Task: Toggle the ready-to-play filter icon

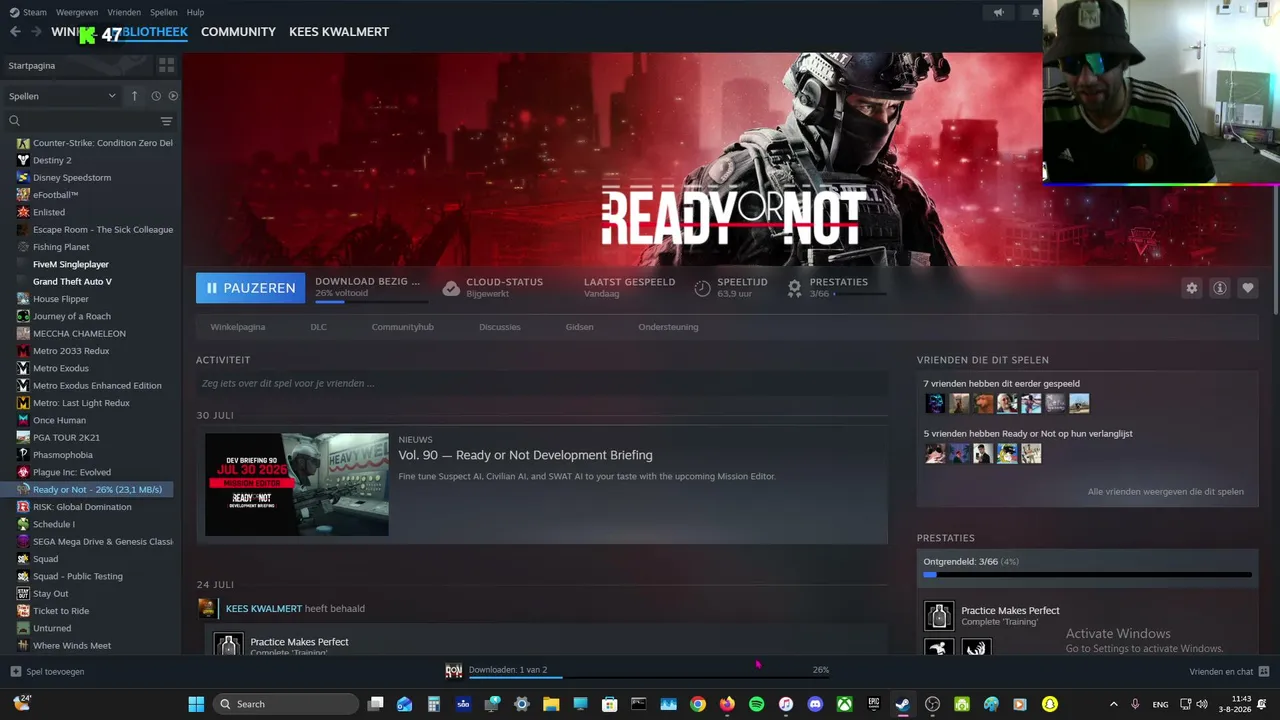Action: [x=173, y=96]
